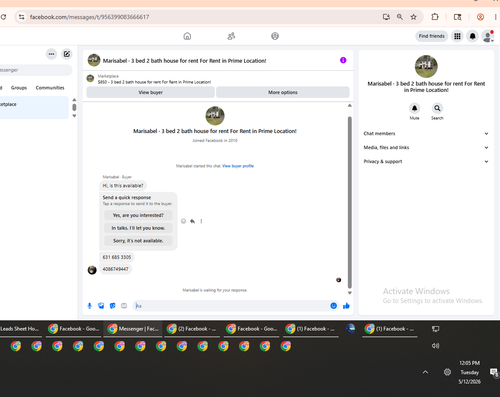
Task: Switch to 'Leads Sheet Ho...' taskbar window
Action: click(x=20, y=329)
